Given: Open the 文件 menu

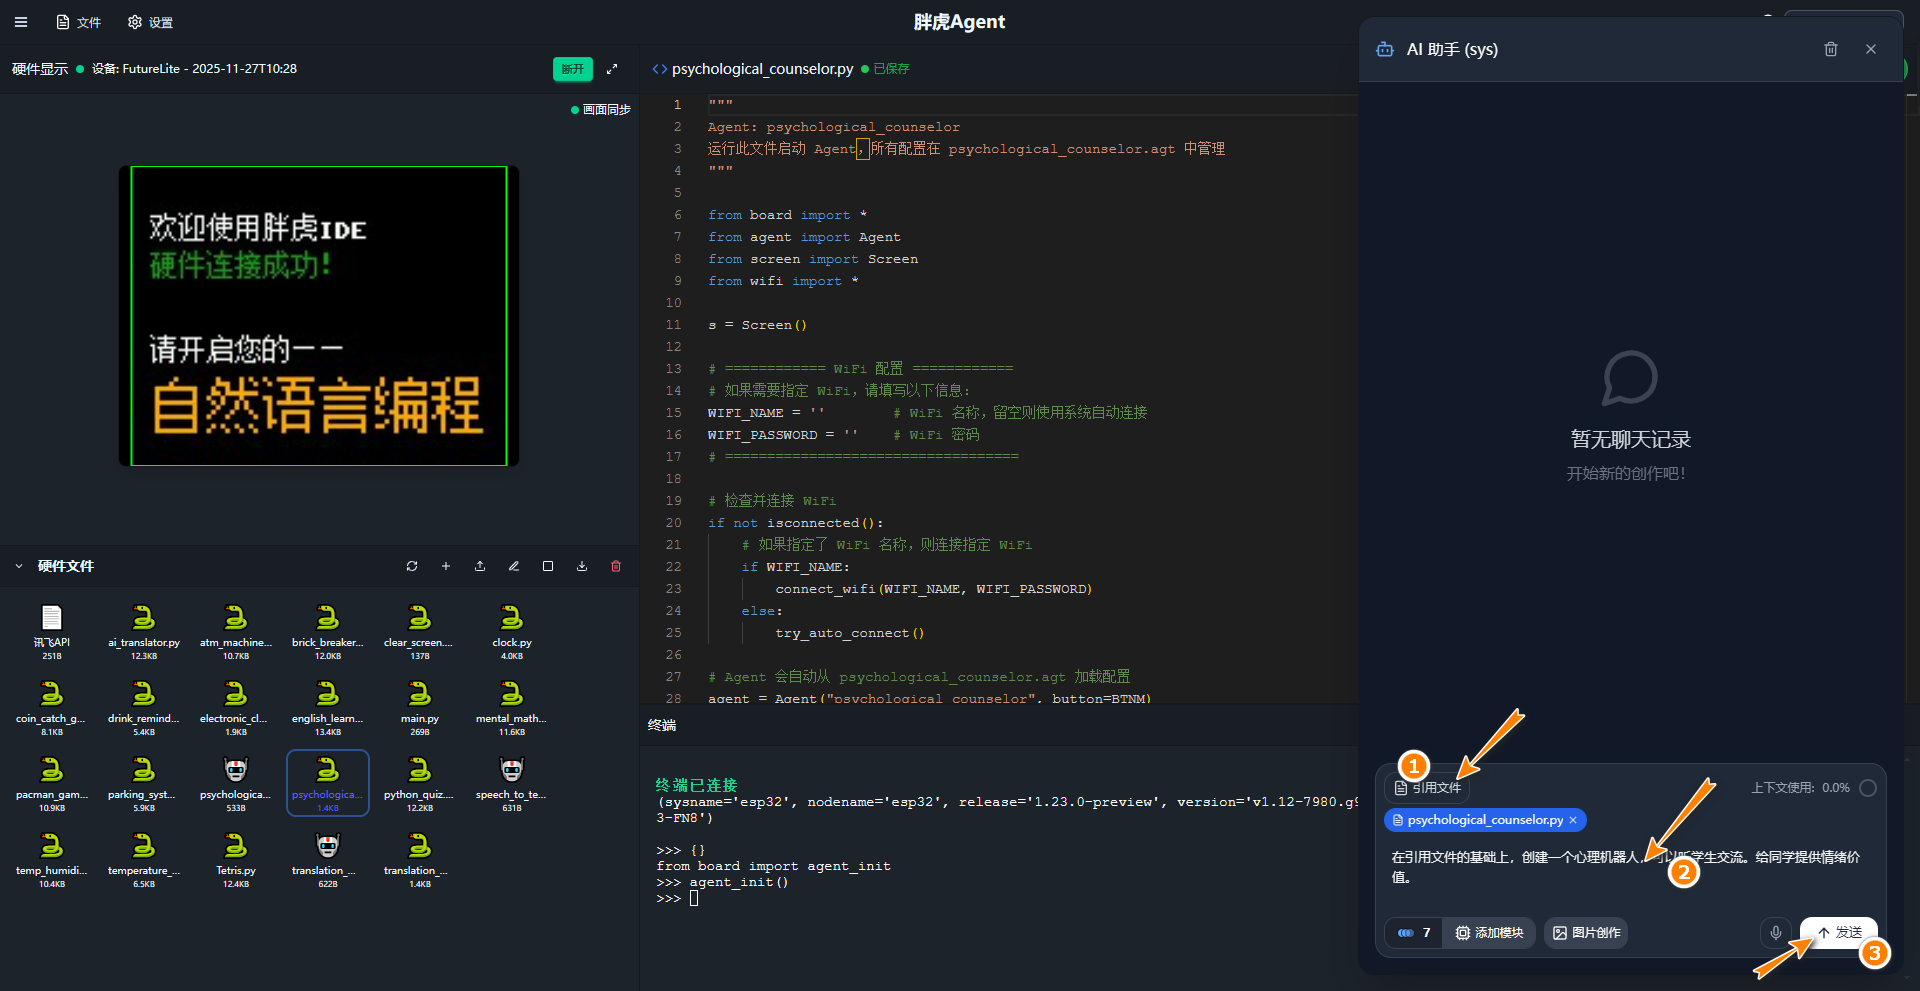Looking at the screenshot, I should click(x=79, y=22).
